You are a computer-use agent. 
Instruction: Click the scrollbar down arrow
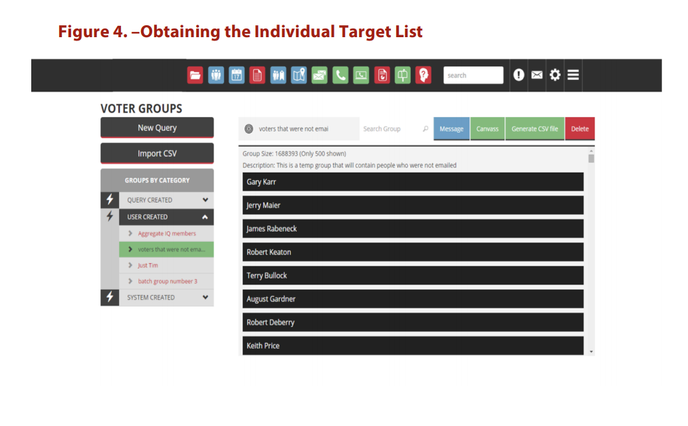pos(591,351)
